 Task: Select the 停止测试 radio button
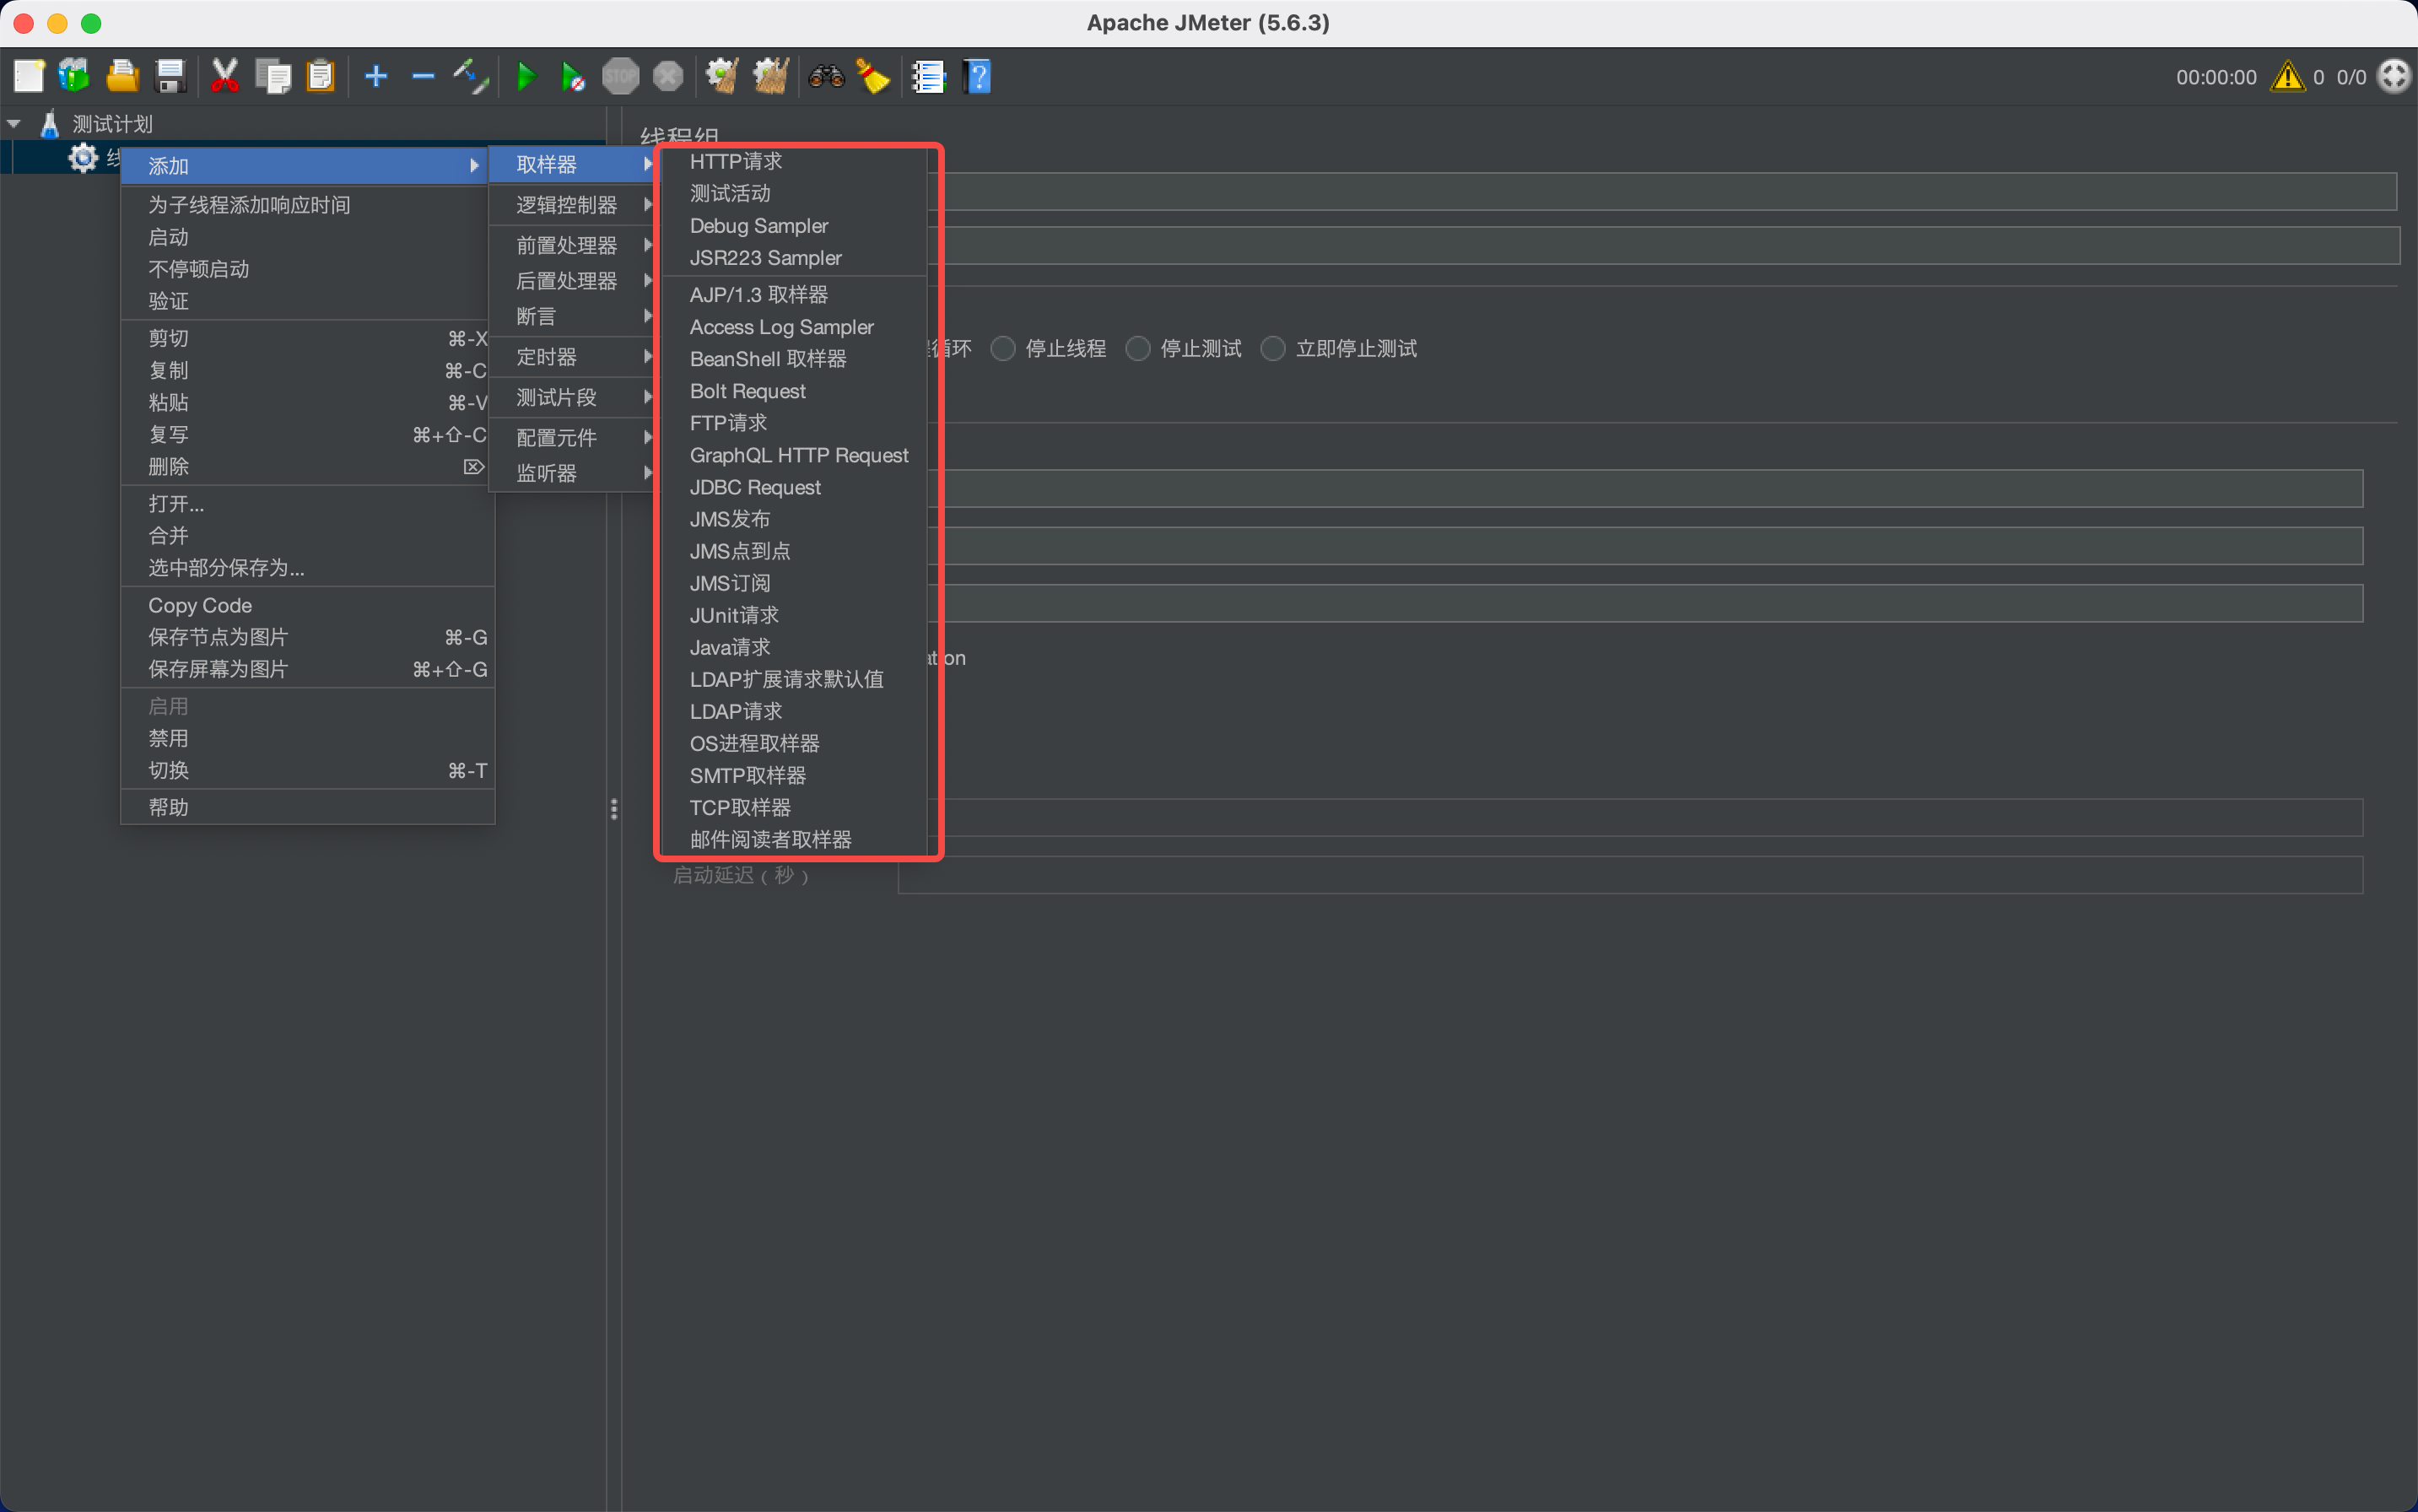pyautogui.click(x=1138, y=348)
